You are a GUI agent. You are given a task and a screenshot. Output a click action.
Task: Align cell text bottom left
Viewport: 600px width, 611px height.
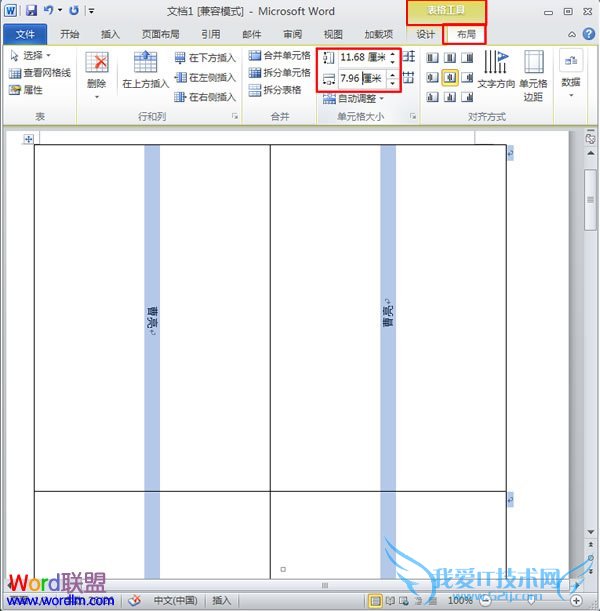point(432,96)
